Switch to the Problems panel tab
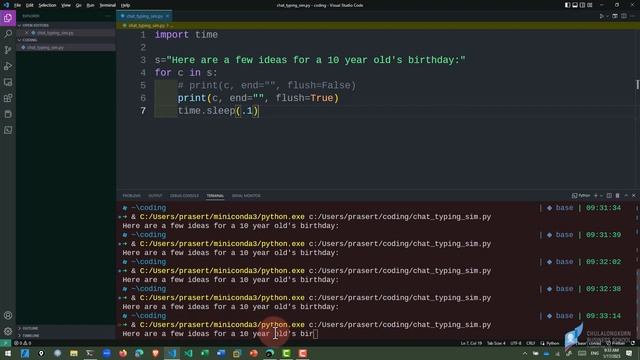 click(x=131, y=196)
